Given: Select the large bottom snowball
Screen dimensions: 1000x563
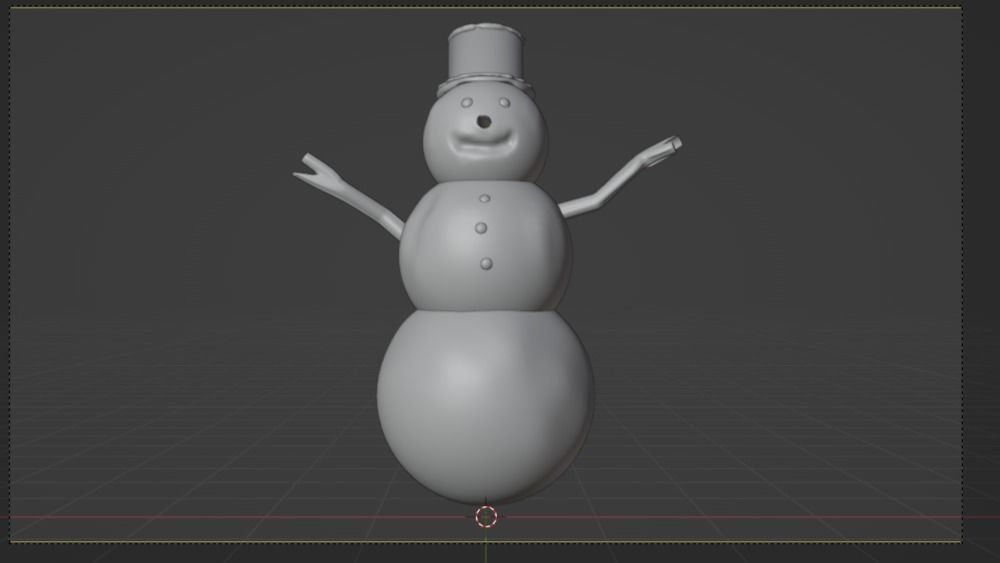Looking at the screenshot, I should point(485,407).
